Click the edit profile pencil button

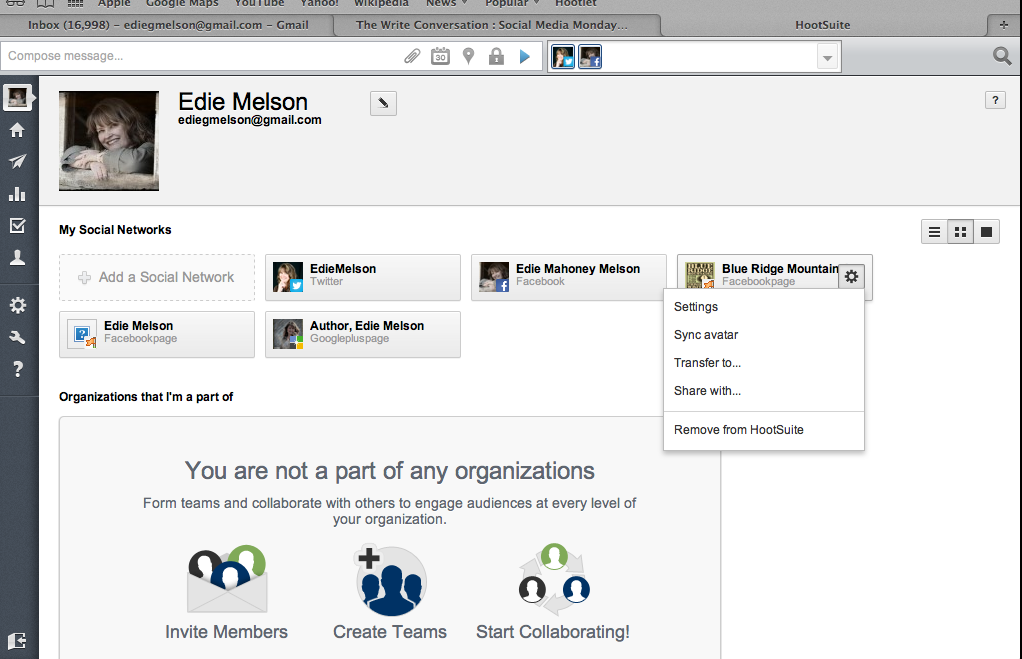pos(383,103)
